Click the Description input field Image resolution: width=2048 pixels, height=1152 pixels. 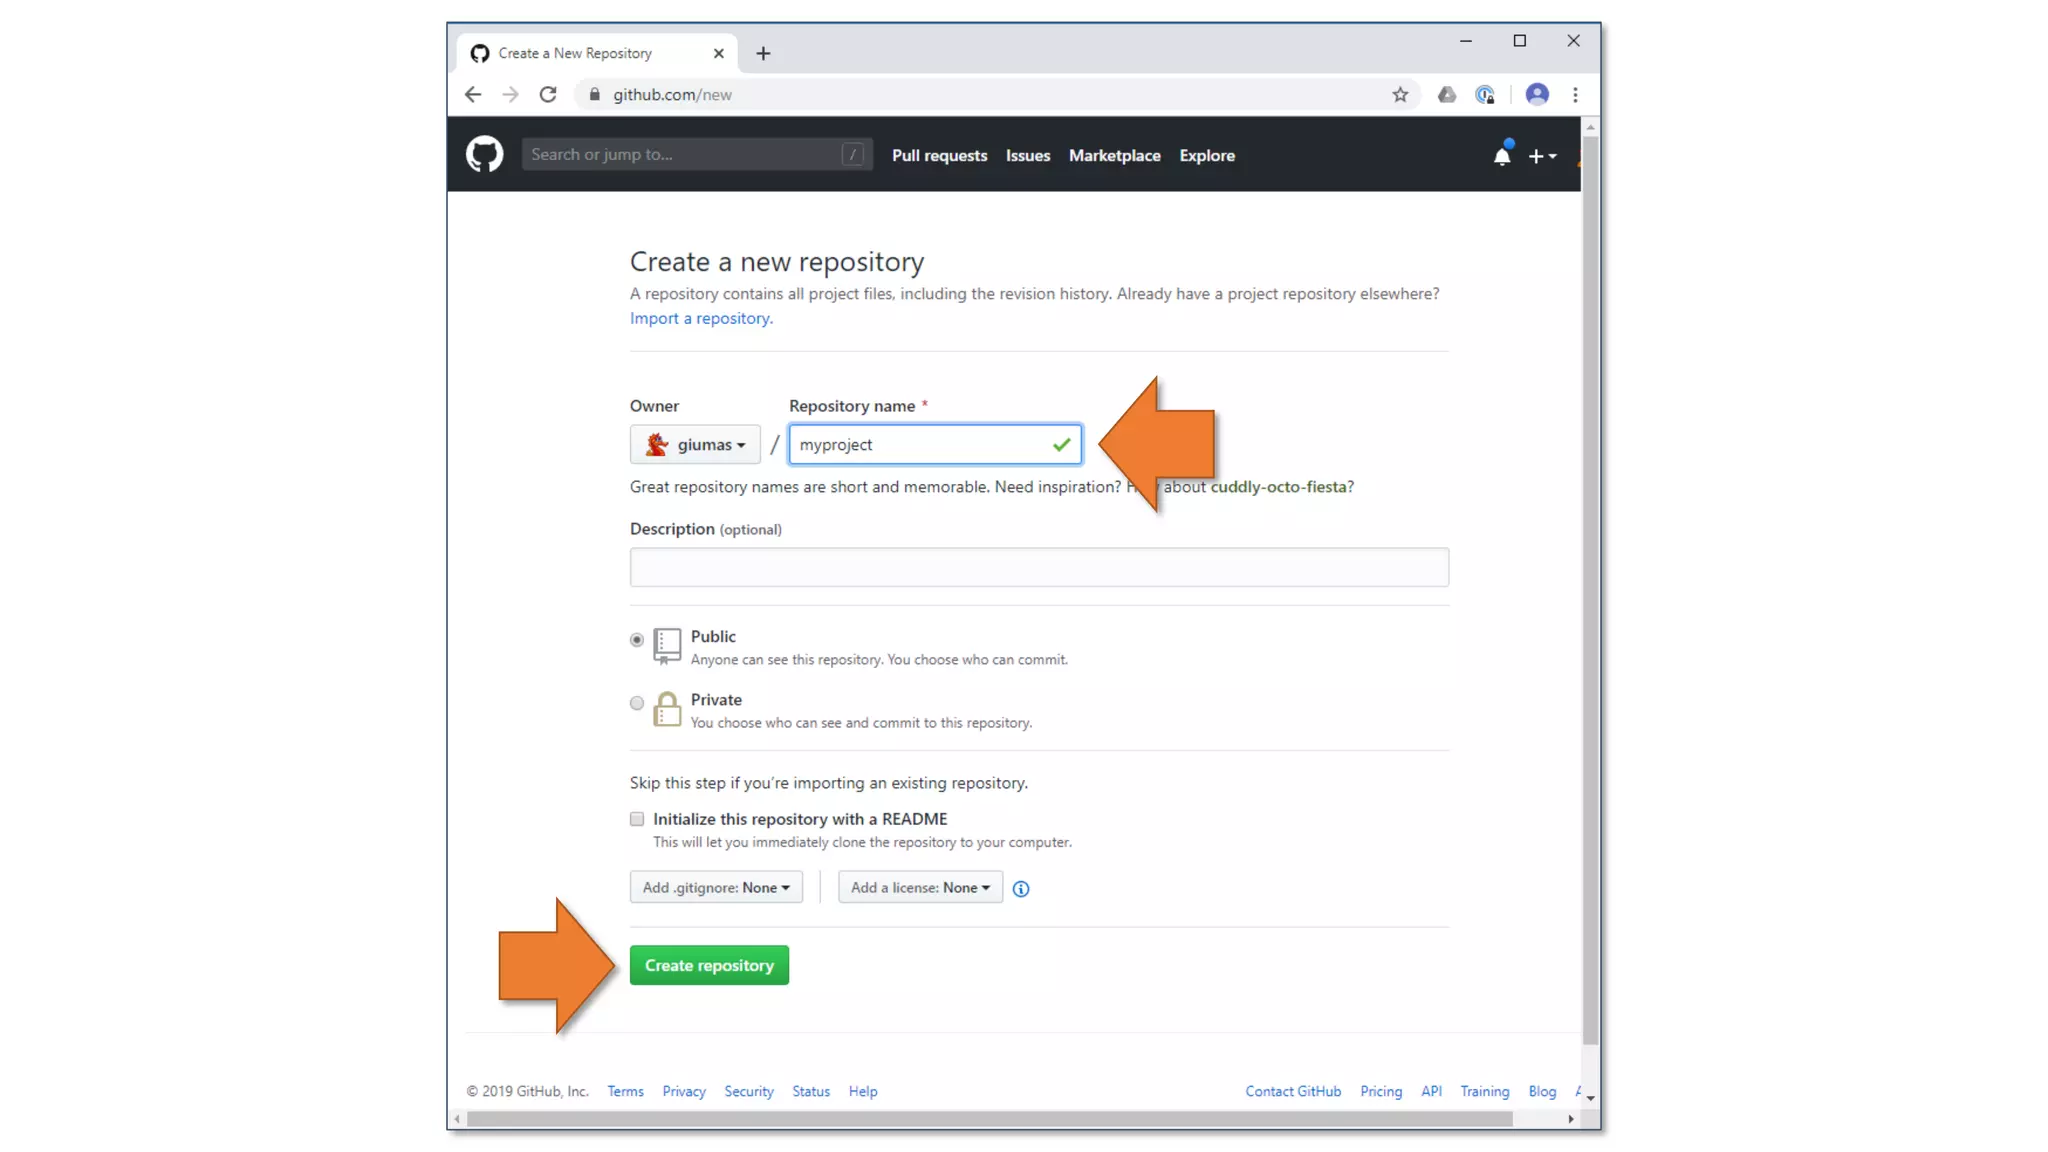1039,567
